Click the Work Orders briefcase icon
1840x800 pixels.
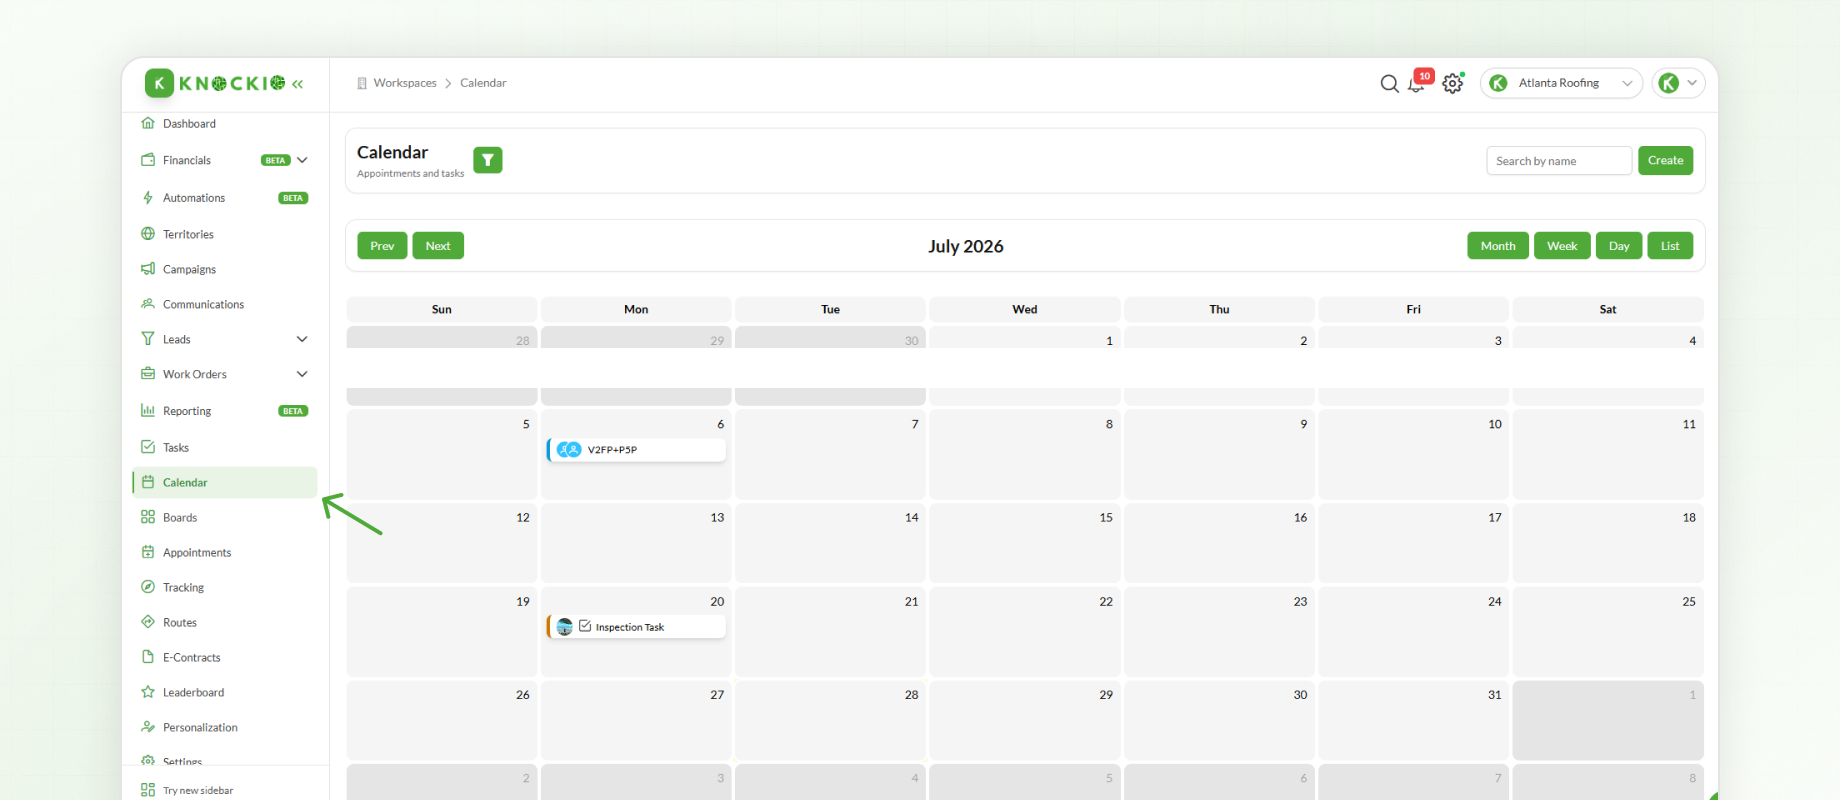pyautogui.click(x=148, y=374)
